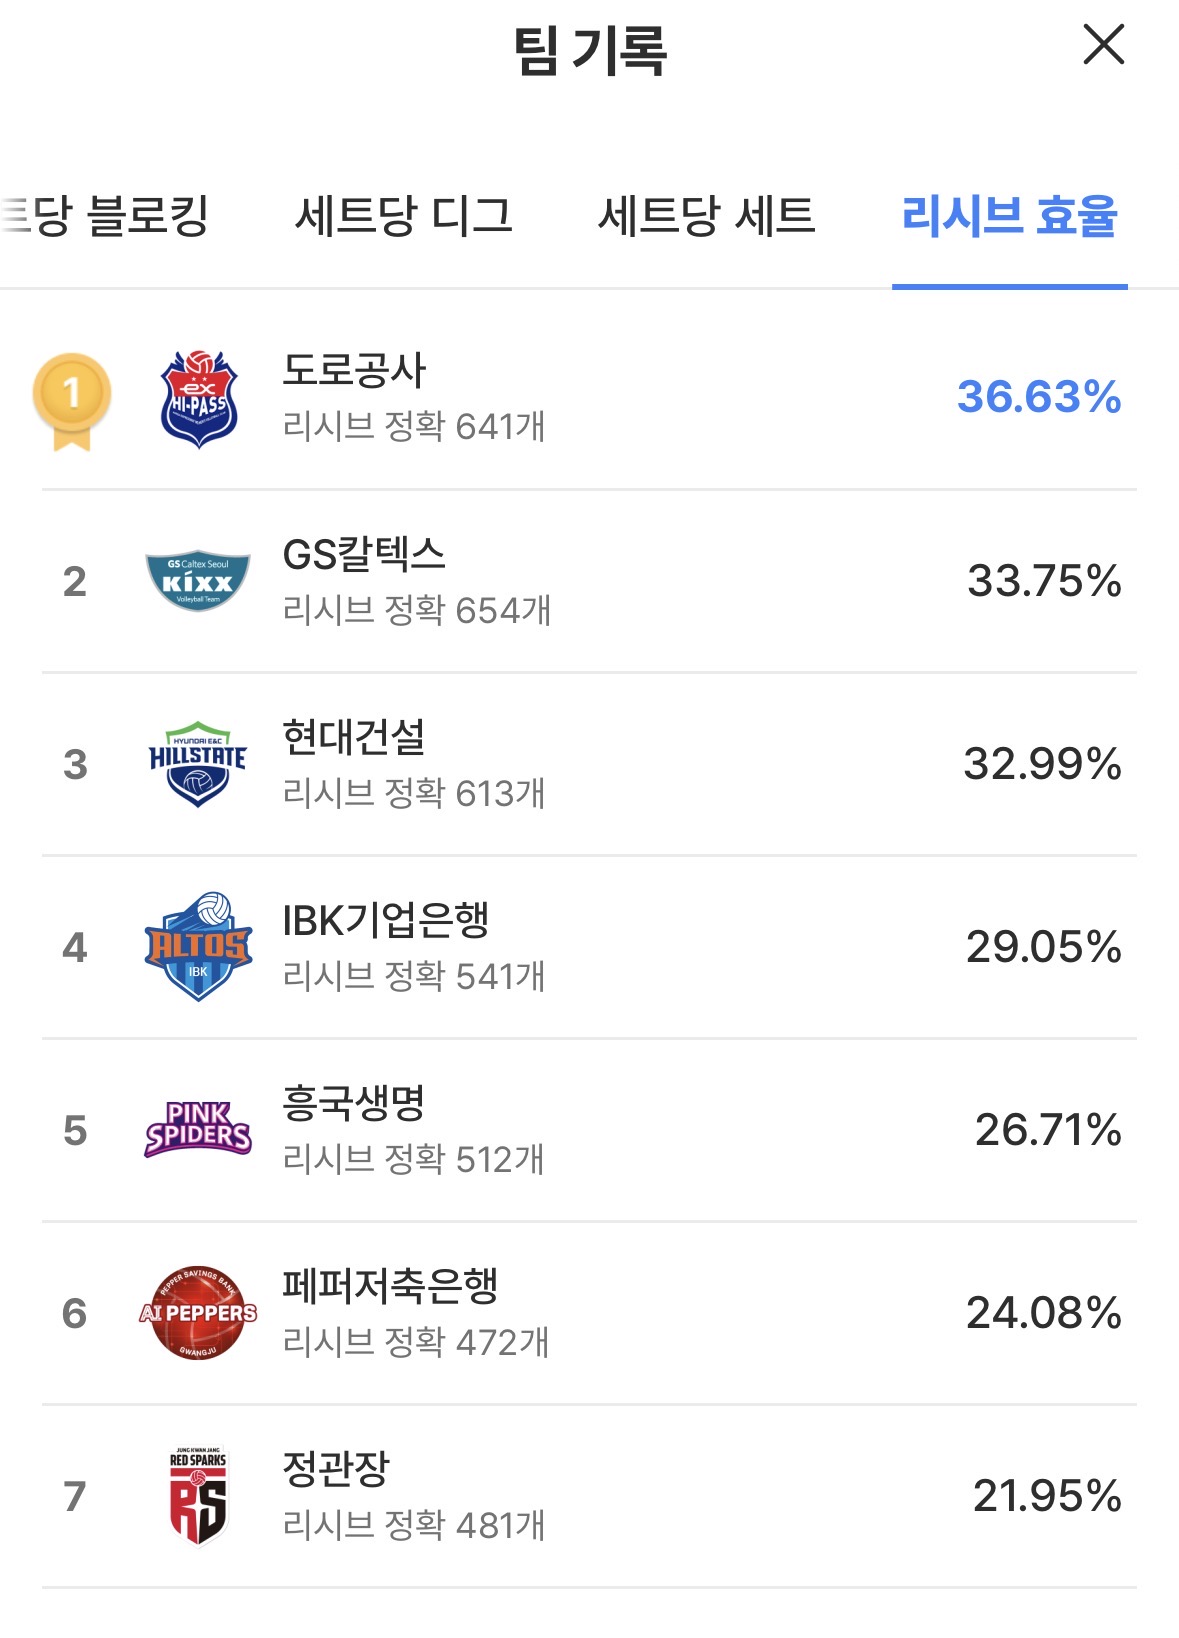
Task: Tap the GS칼텍스 KIXX team logo
Action: tap(198, 581)
